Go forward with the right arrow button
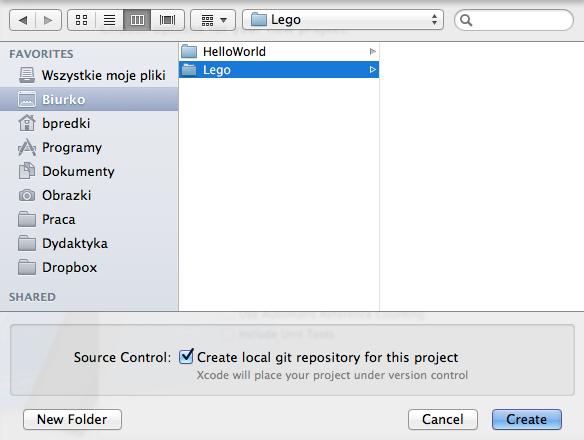584x440 pixels. [x=48, y=20]
